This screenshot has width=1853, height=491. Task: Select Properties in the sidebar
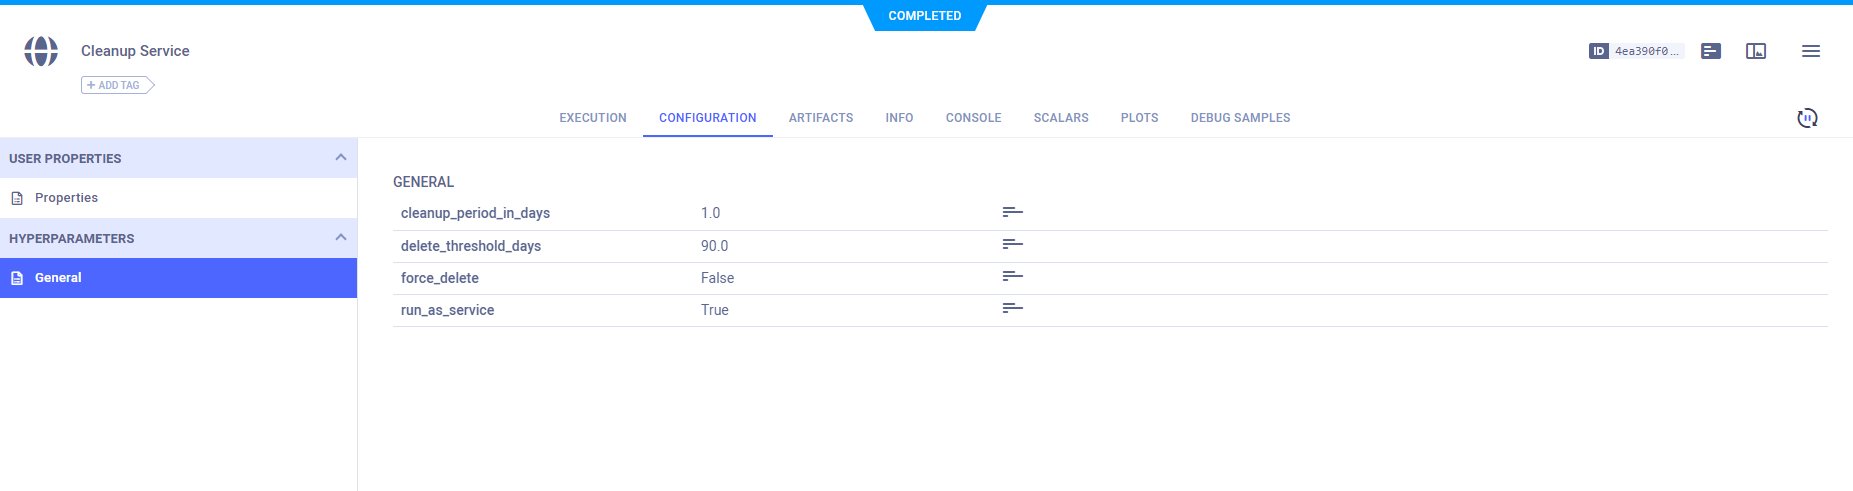[x=66, y=198]
